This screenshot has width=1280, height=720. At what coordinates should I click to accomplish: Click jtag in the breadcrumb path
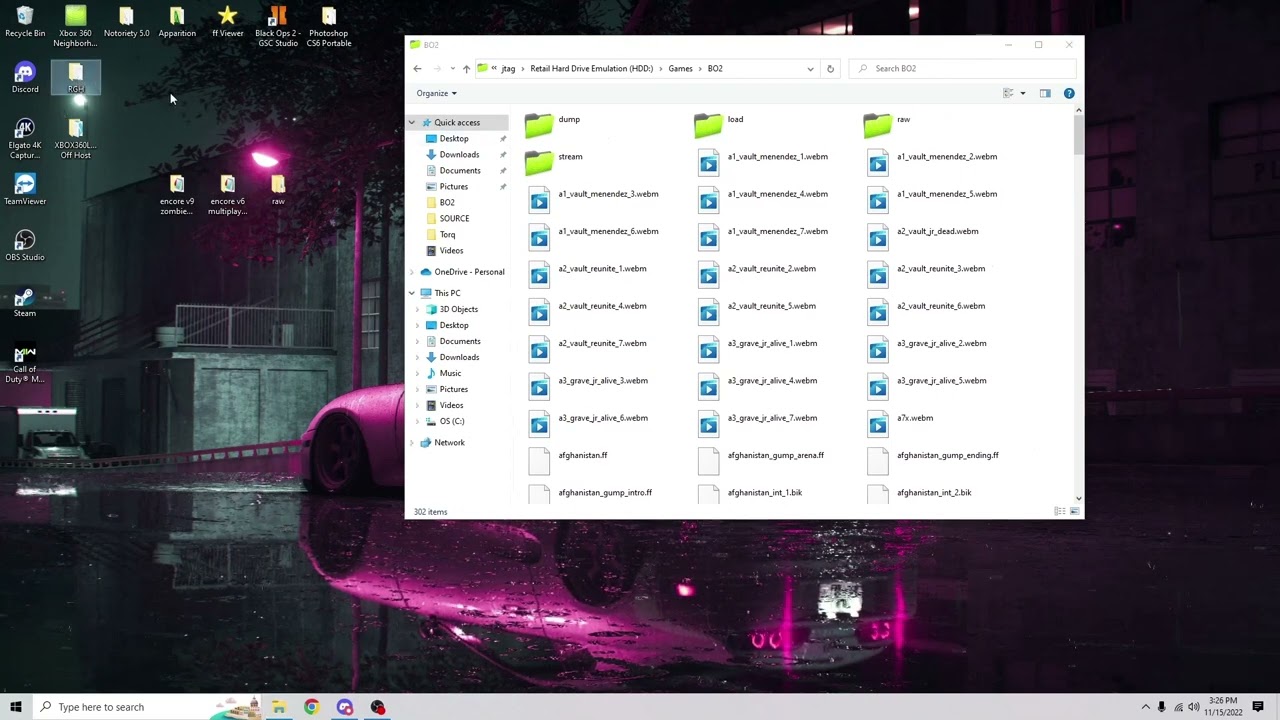pyautogui.click(x=508, y=69)
